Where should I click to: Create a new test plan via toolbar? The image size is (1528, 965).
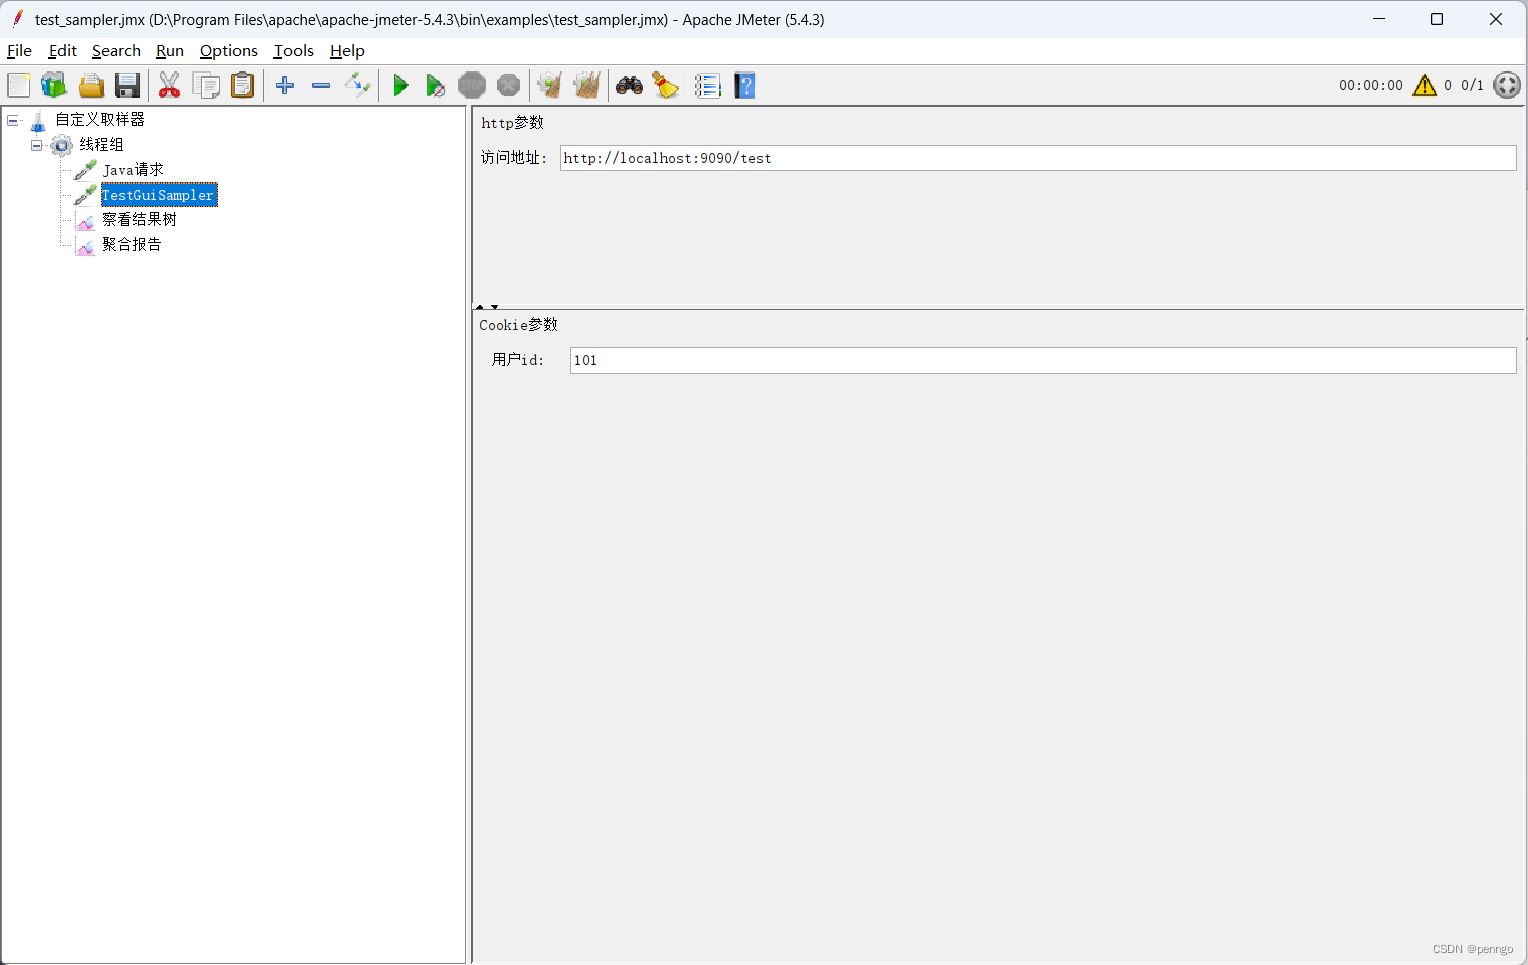[x=19, y=86]
